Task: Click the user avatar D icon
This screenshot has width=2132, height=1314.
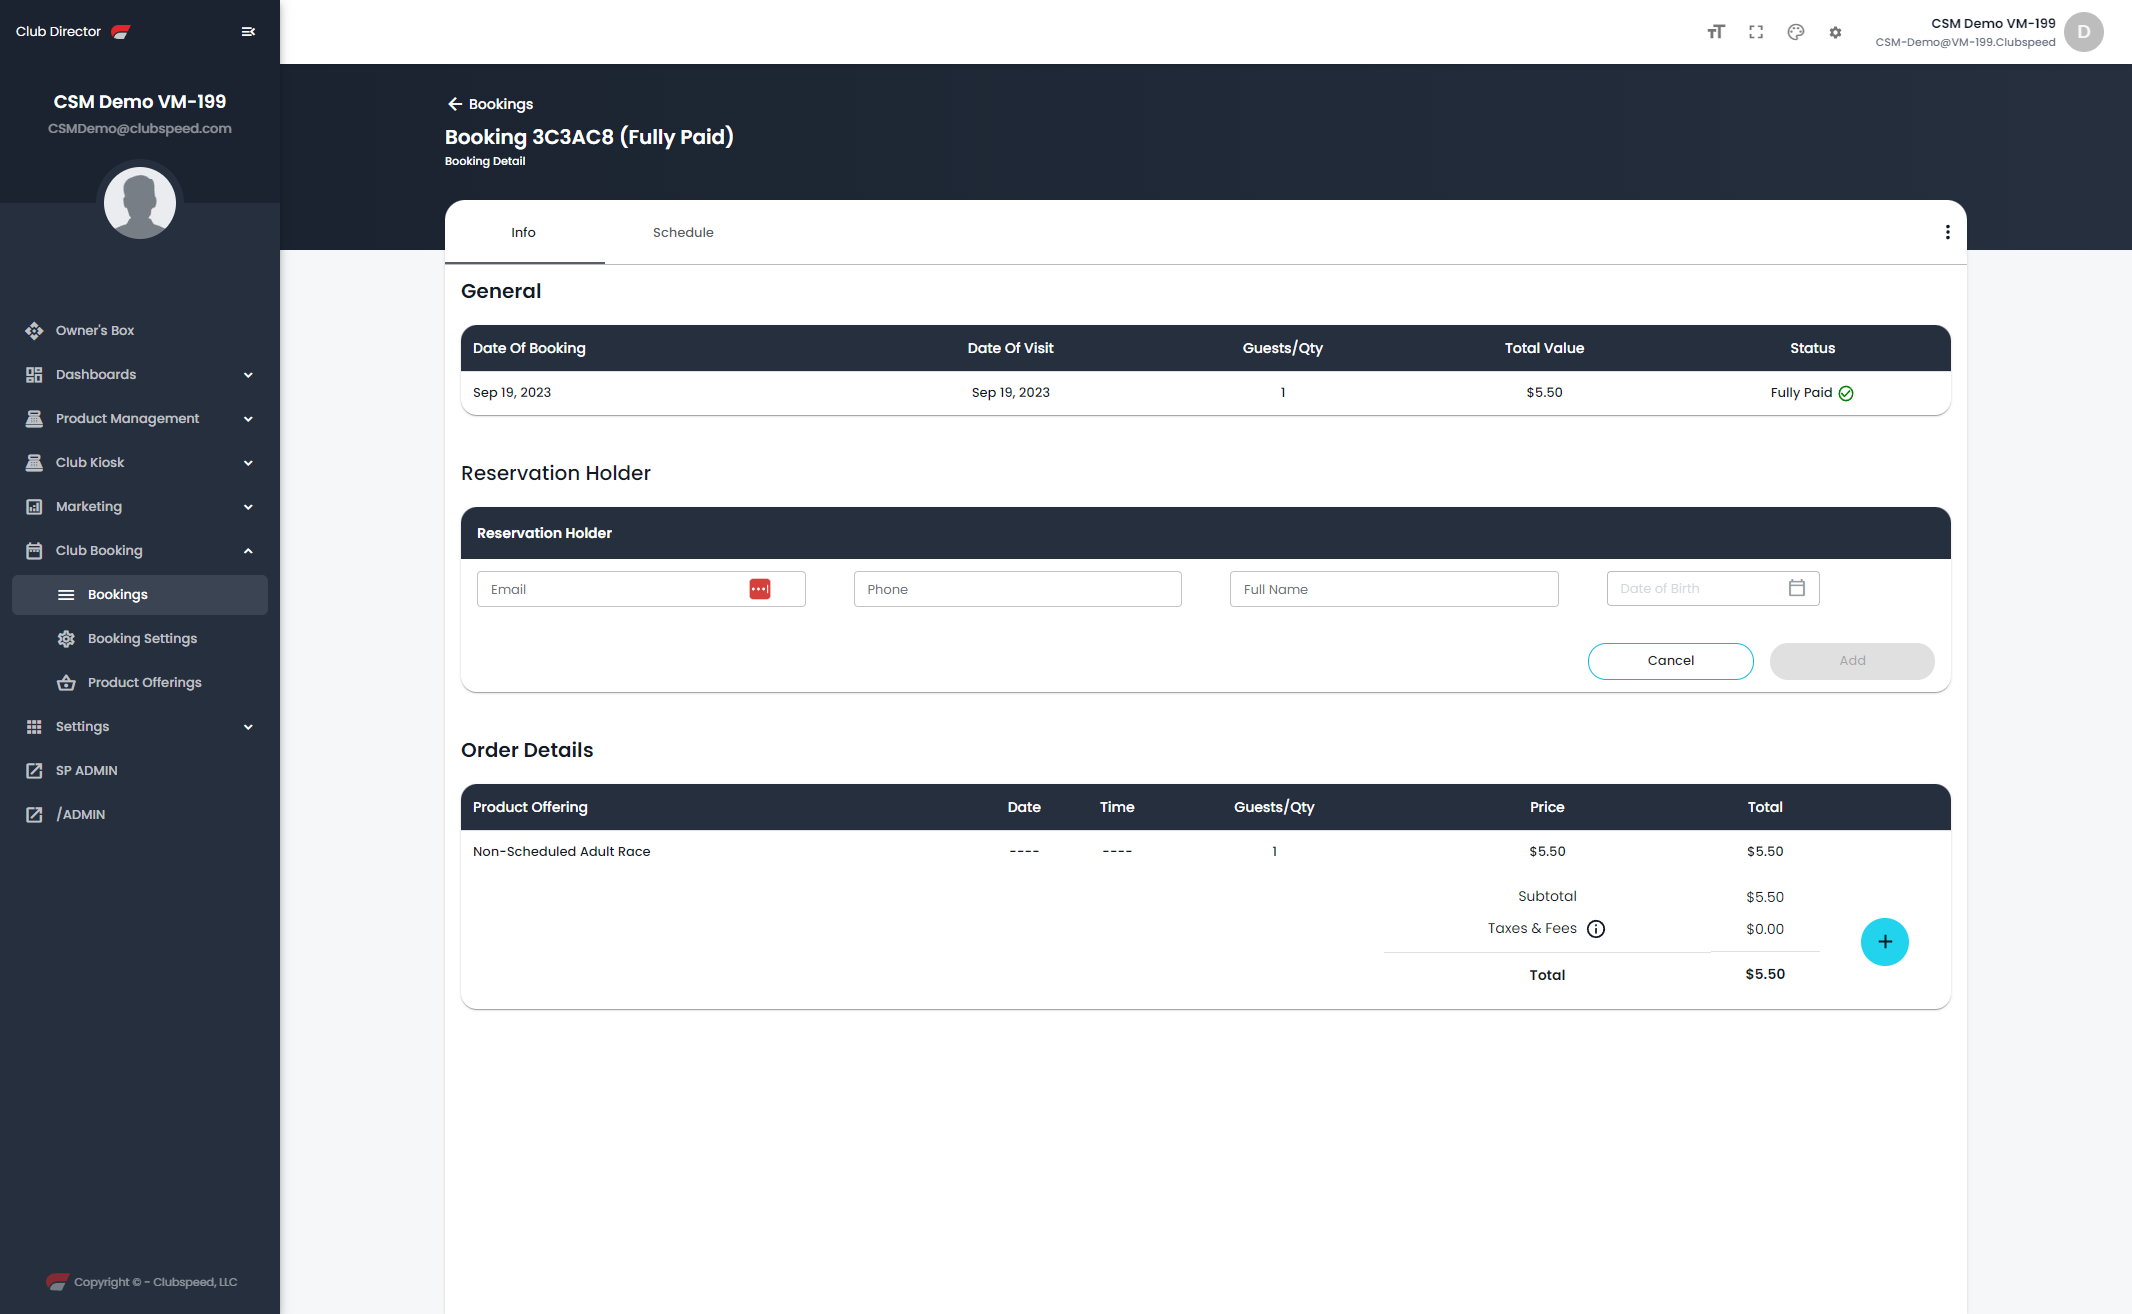Action: point(2084,32)
